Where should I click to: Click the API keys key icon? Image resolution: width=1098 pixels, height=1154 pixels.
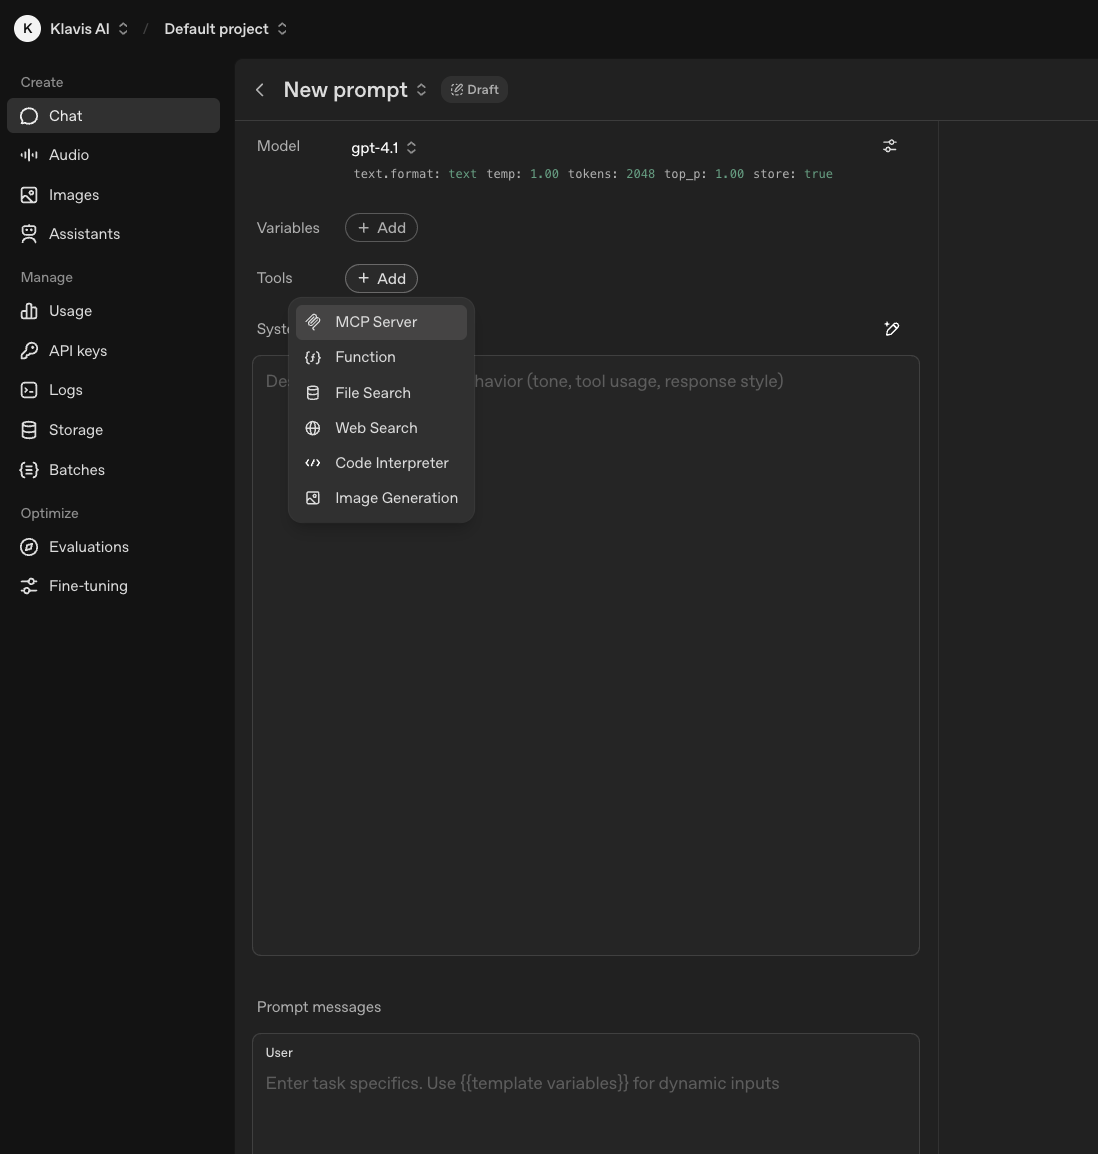click(x=29, y=351)
